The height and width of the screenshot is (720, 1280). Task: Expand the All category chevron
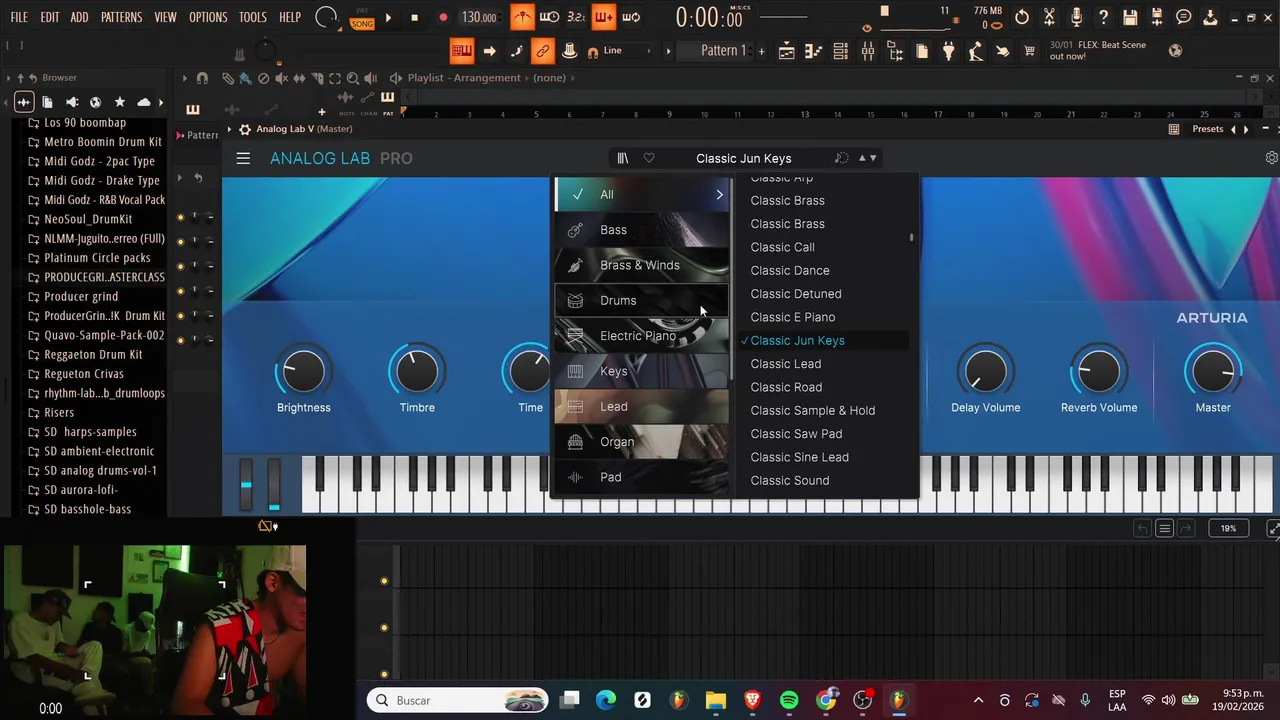(x=719, y=194)
